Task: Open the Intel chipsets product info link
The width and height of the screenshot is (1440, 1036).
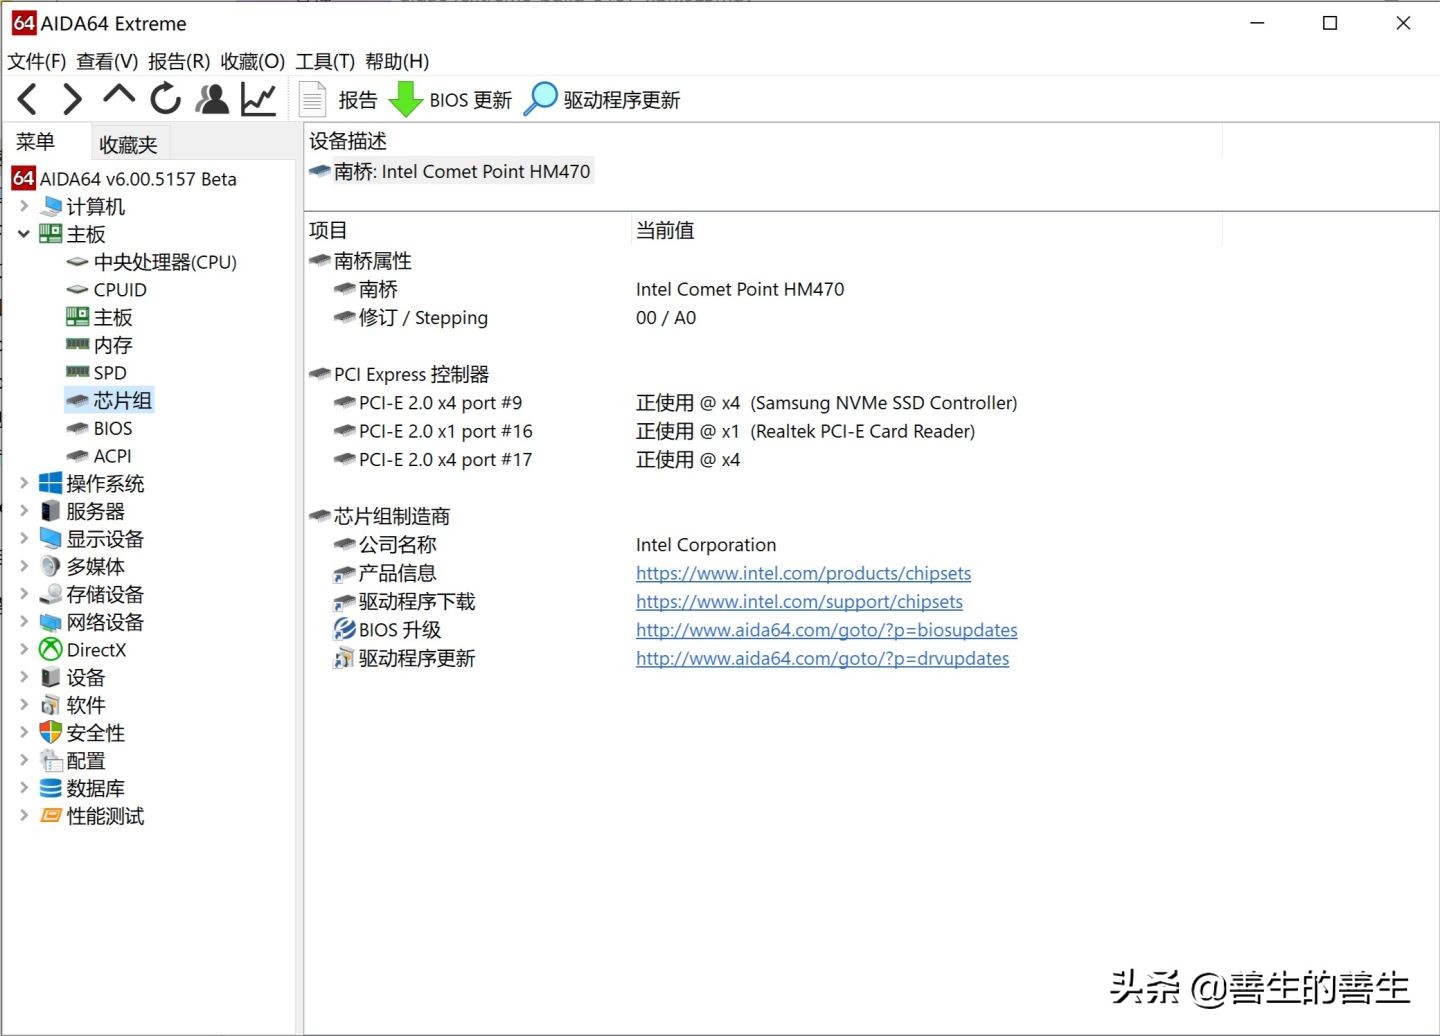Action: click(x=803, y=572)
